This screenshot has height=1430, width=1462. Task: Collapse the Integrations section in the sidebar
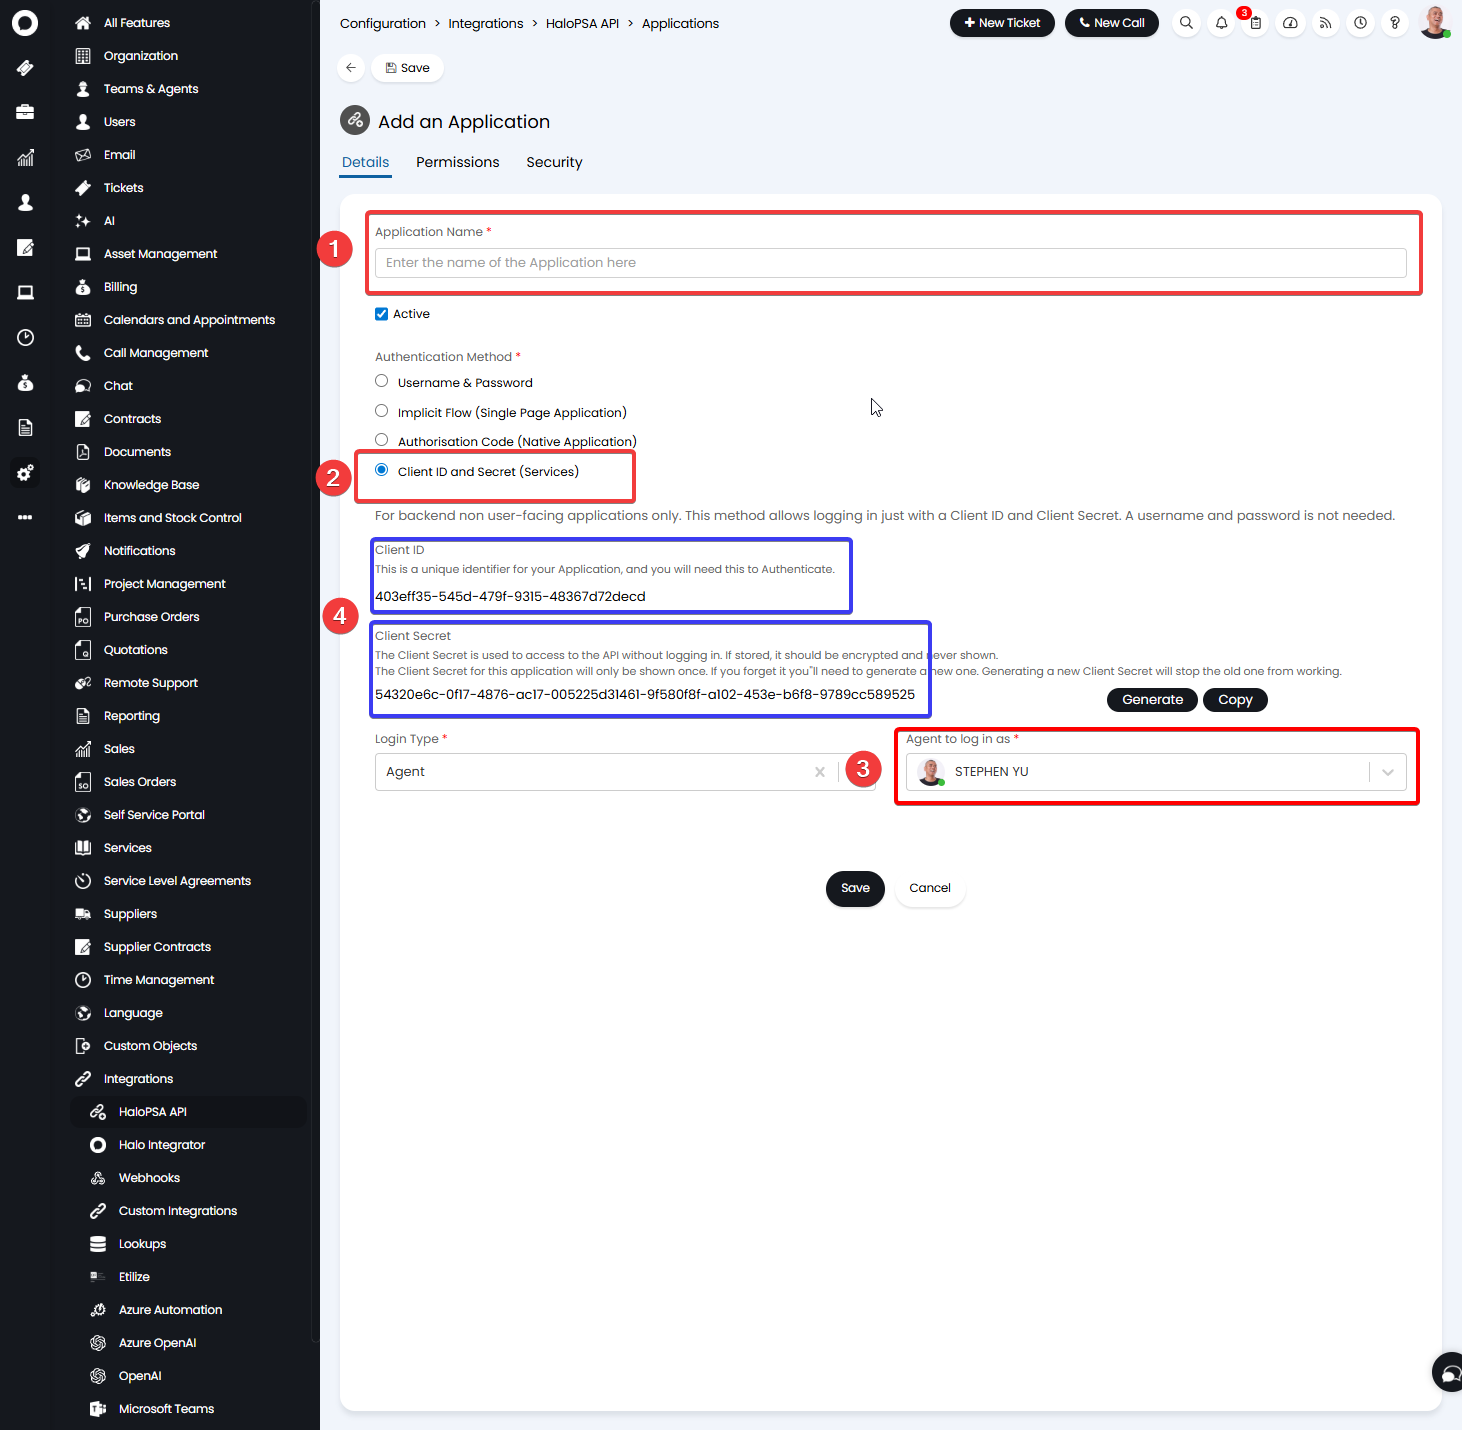pyautogui.click(x=138, y=1079)
